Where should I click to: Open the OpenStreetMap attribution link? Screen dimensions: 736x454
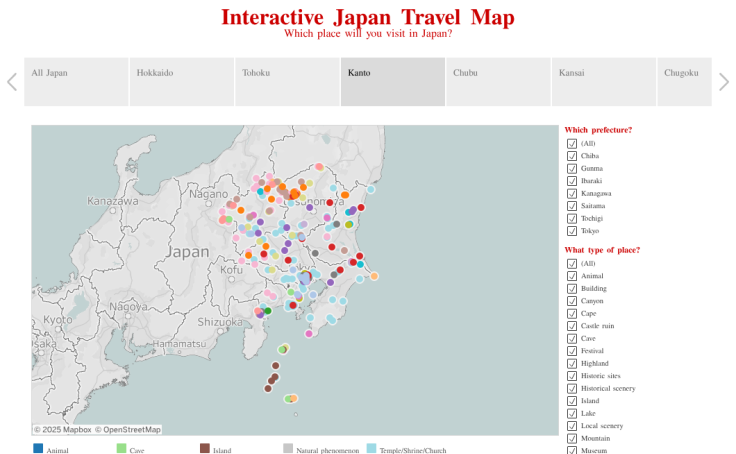tap(128, 430)
